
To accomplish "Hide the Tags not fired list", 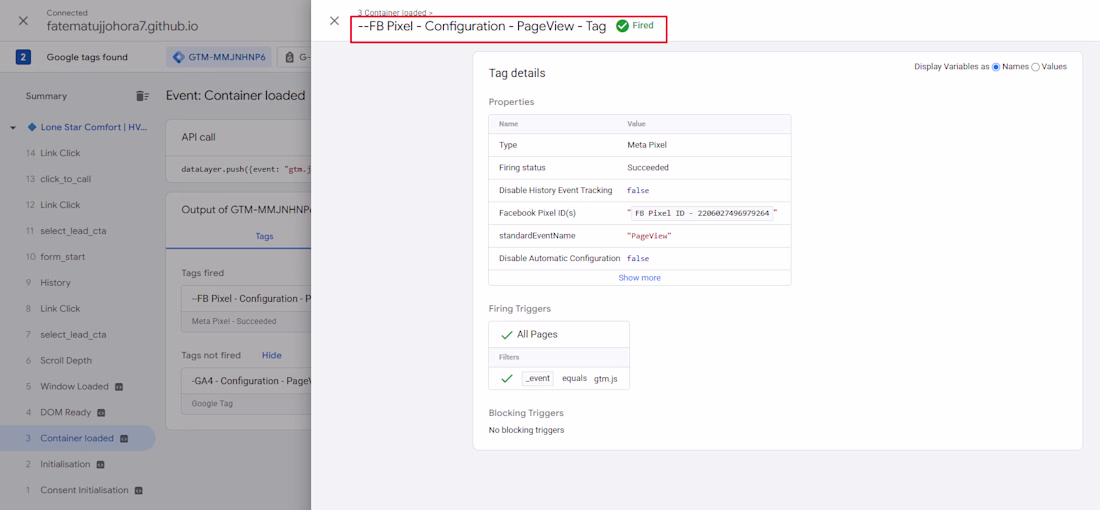I will tap(271, 356).
